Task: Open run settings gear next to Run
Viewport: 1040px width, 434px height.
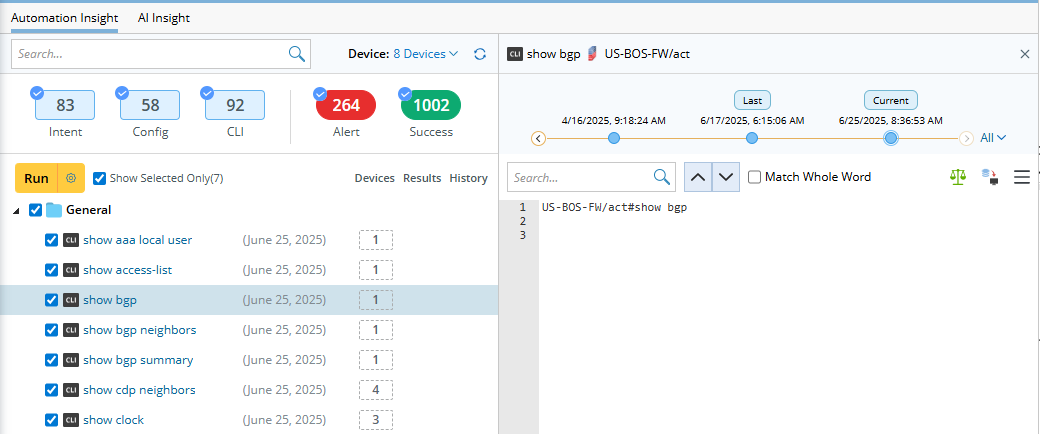Action: (x=72, y=178)
